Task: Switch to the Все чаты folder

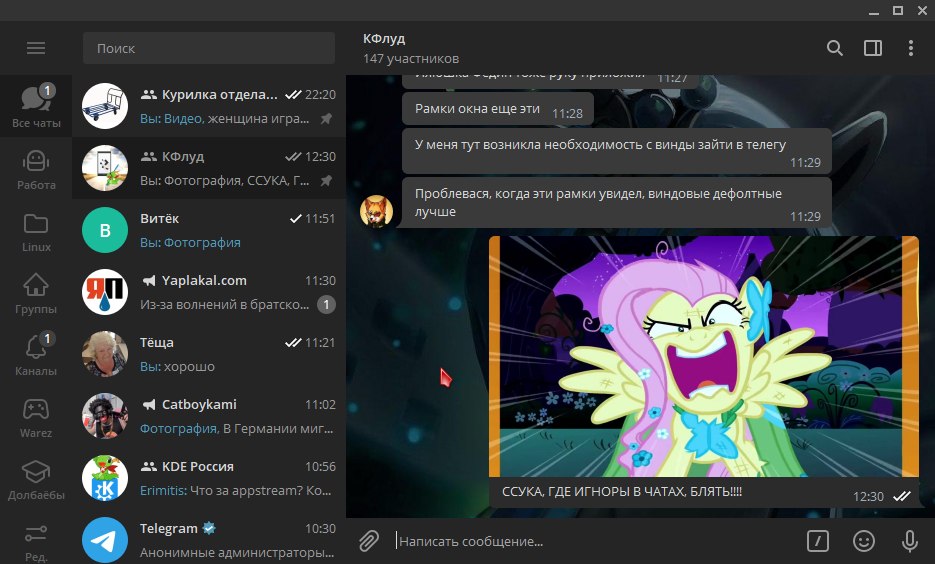Action: 36,106
